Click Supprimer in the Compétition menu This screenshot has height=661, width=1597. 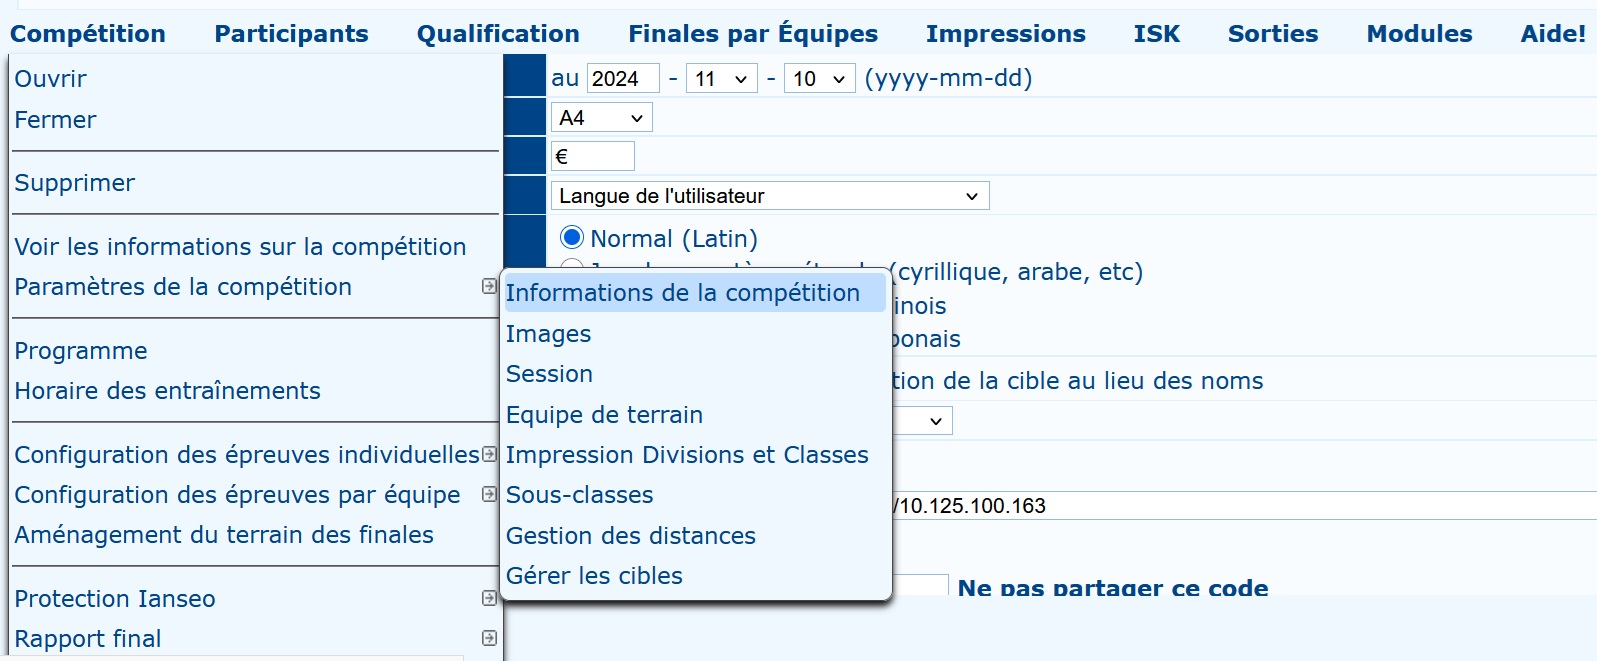click(75, 183)
